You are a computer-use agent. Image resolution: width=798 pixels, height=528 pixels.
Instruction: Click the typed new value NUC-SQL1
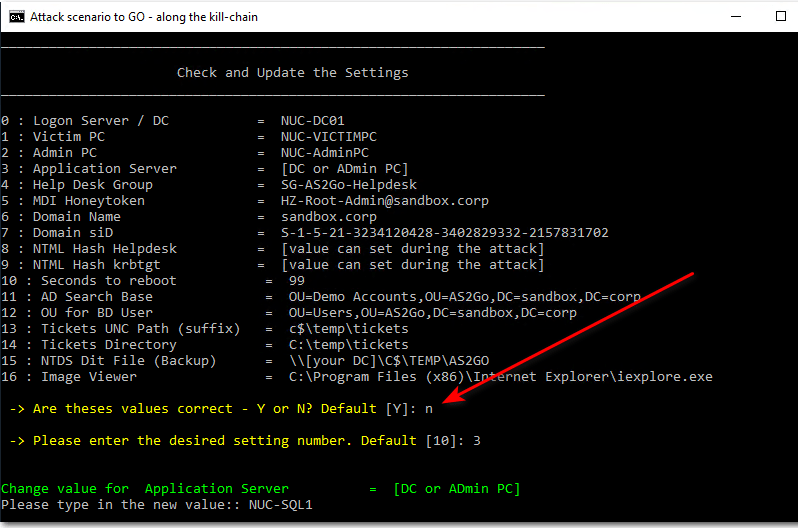(x=280, y=505)
